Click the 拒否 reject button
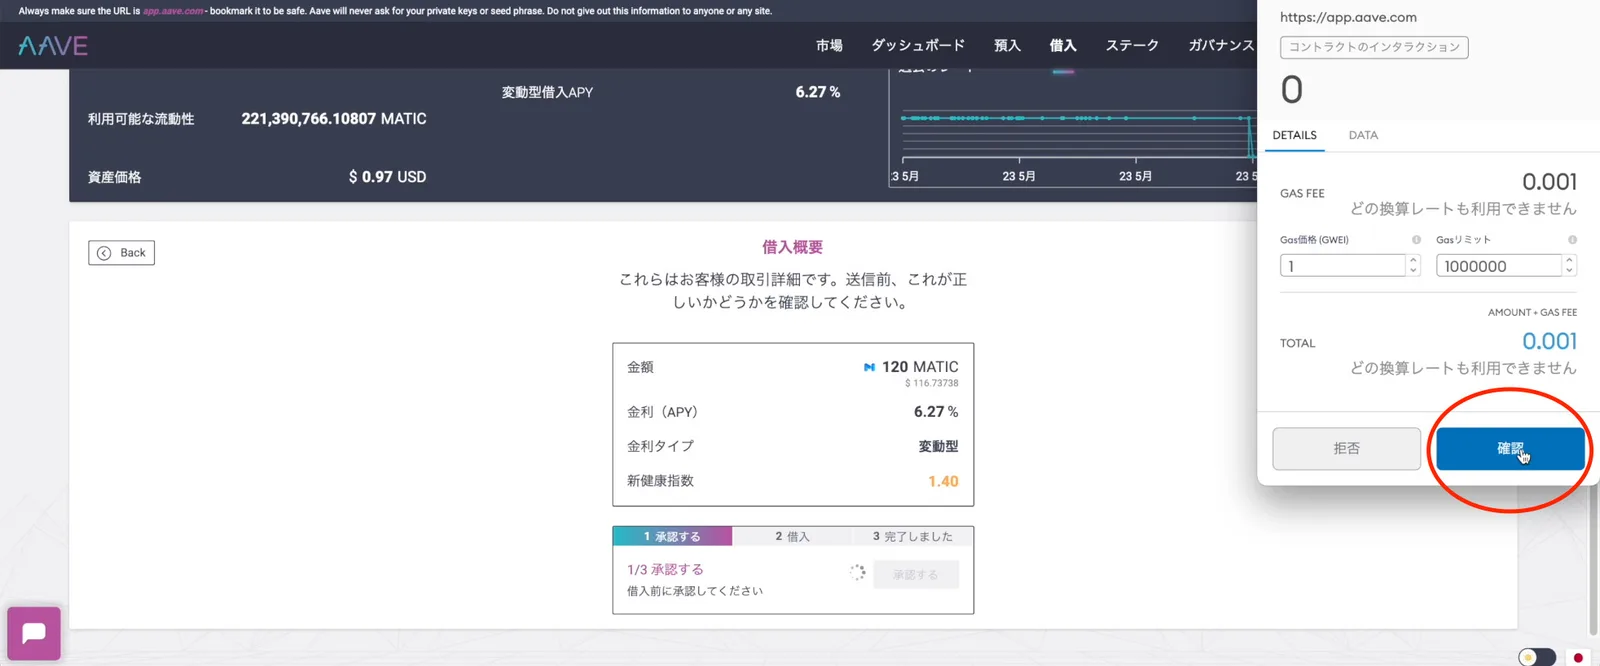 [1346, 449]
